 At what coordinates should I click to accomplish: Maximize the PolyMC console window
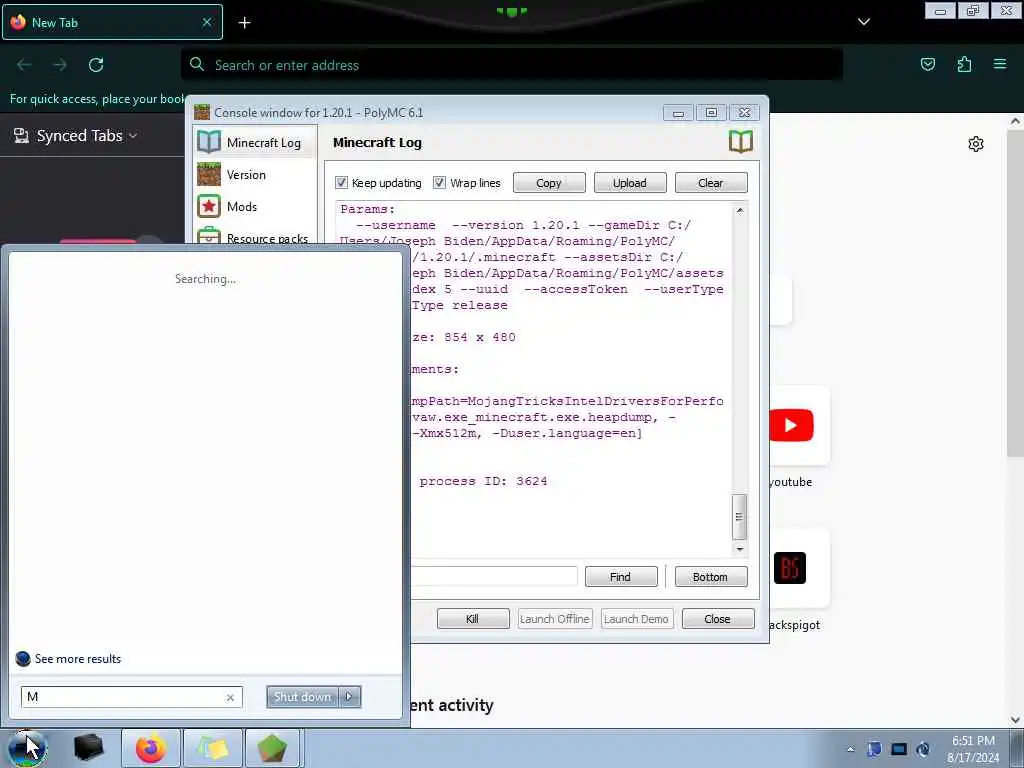711,113
